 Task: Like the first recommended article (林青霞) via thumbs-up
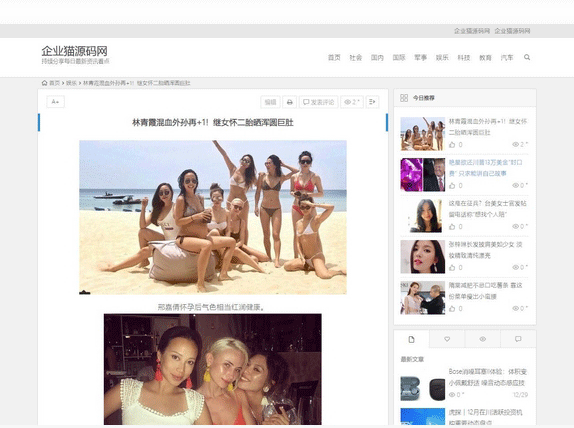tap(452, 145)
